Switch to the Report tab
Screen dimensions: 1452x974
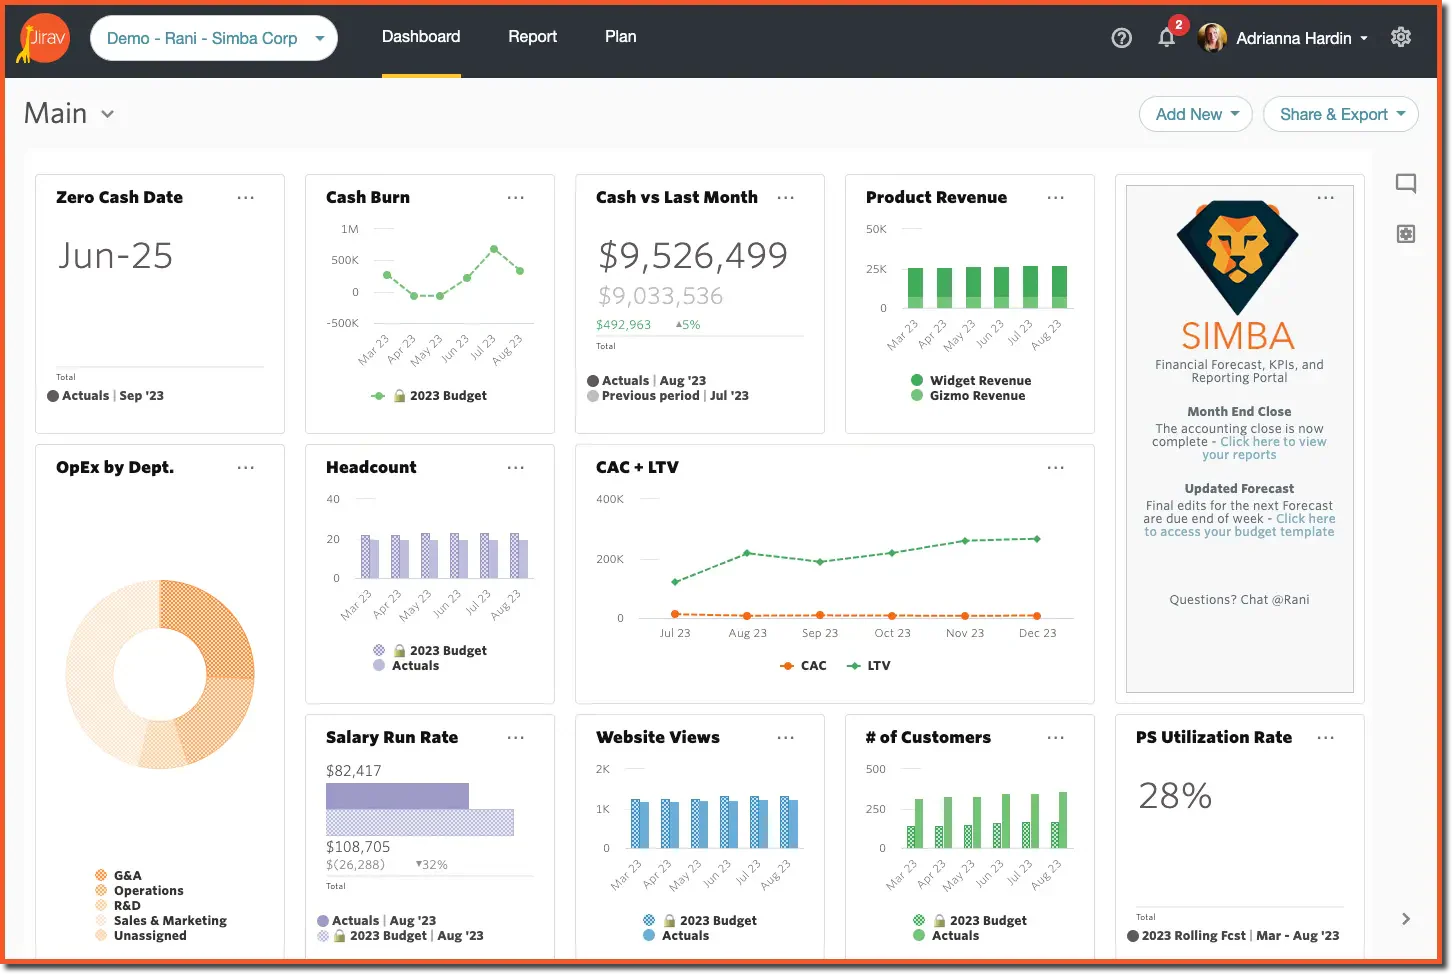pos(532,37)
